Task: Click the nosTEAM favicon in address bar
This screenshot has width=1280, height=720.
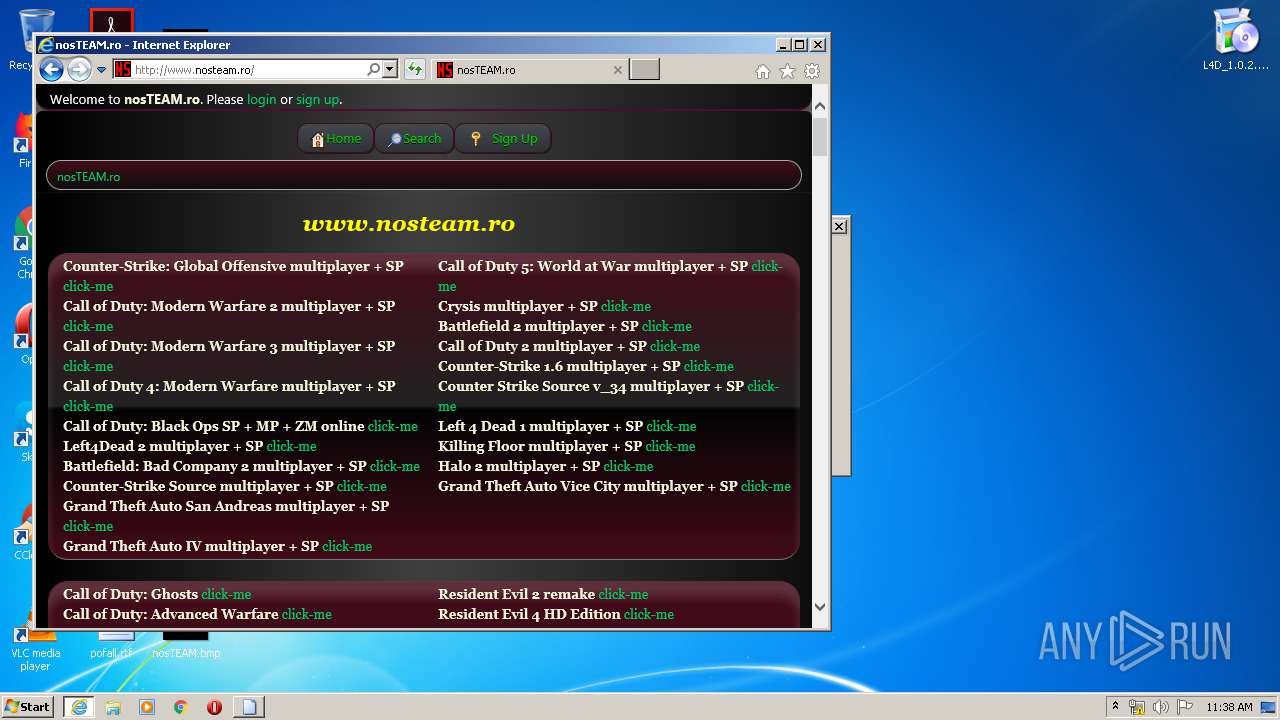Action: pos(123,70)
